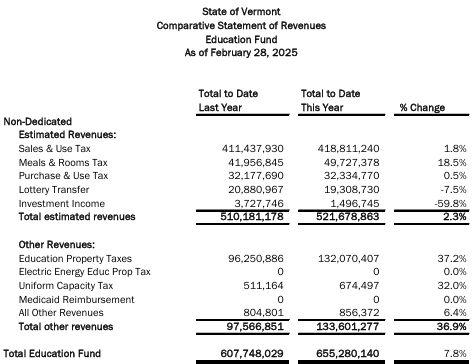The height and width of the screenshot is (364, 476).
Task: Click the 'Total Education Fund' label
Action: 52,354
